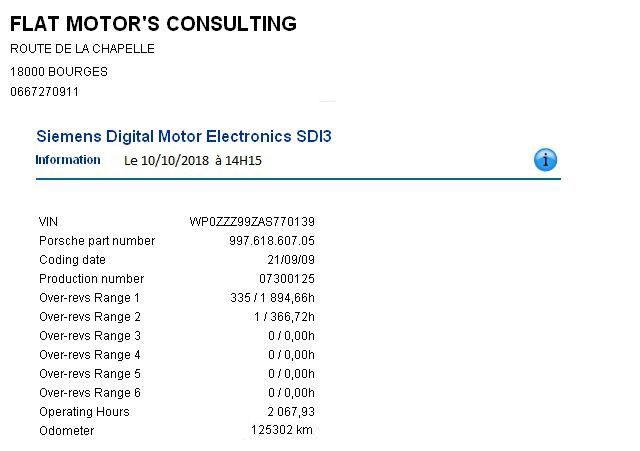Click the Production number value 07300125

(x=287, y=279)
